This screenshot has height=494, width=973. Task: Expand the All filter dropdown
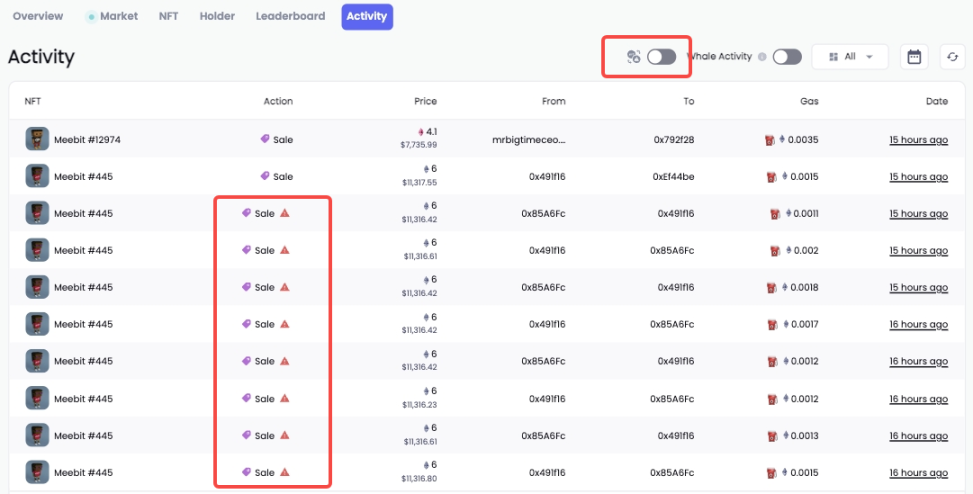coord(849,57)
